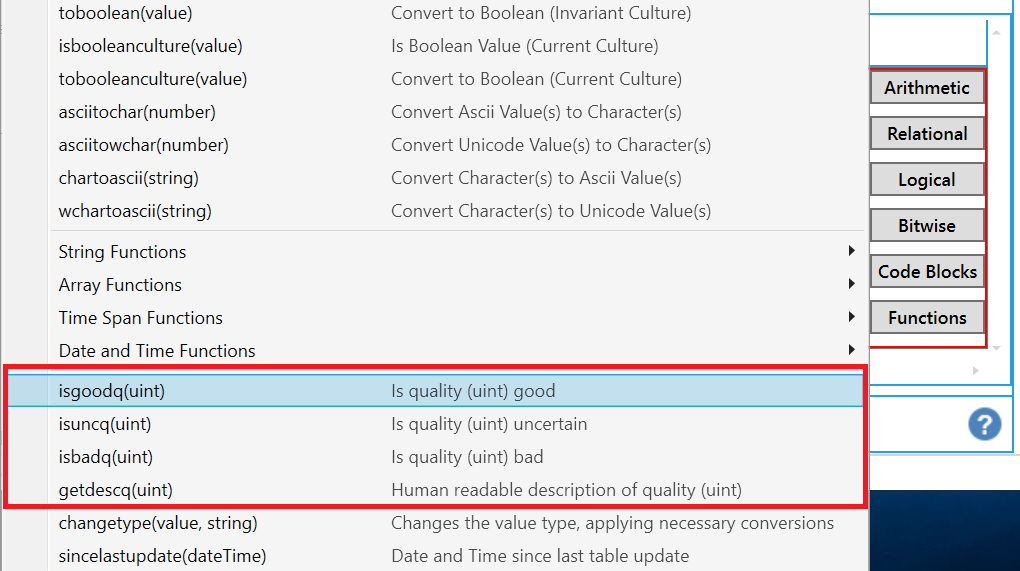
Task: Choose toboolean(value) function
Action: [125, 13]
